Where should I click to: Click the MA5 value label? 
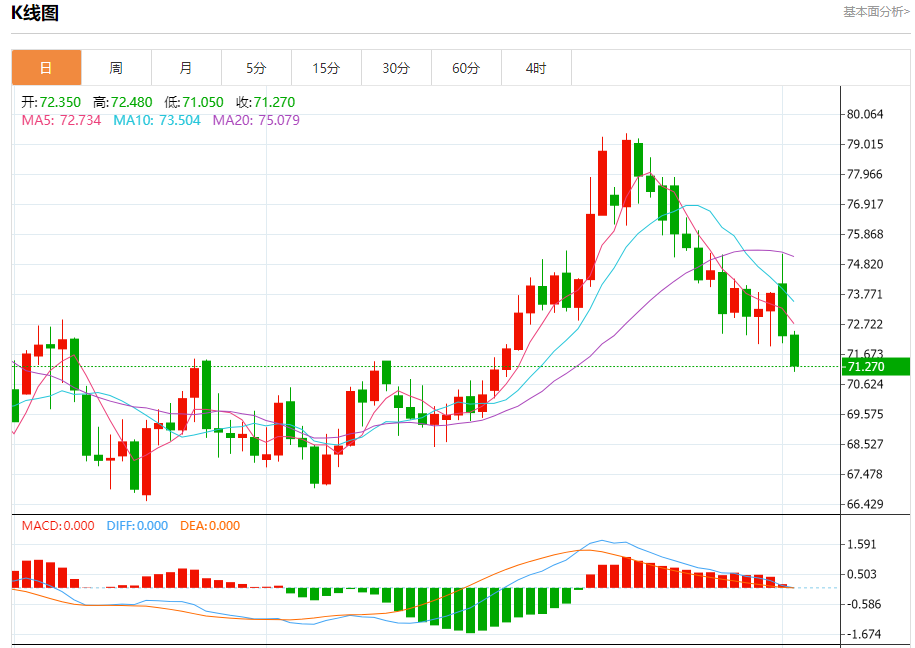(x=61, y=120)
